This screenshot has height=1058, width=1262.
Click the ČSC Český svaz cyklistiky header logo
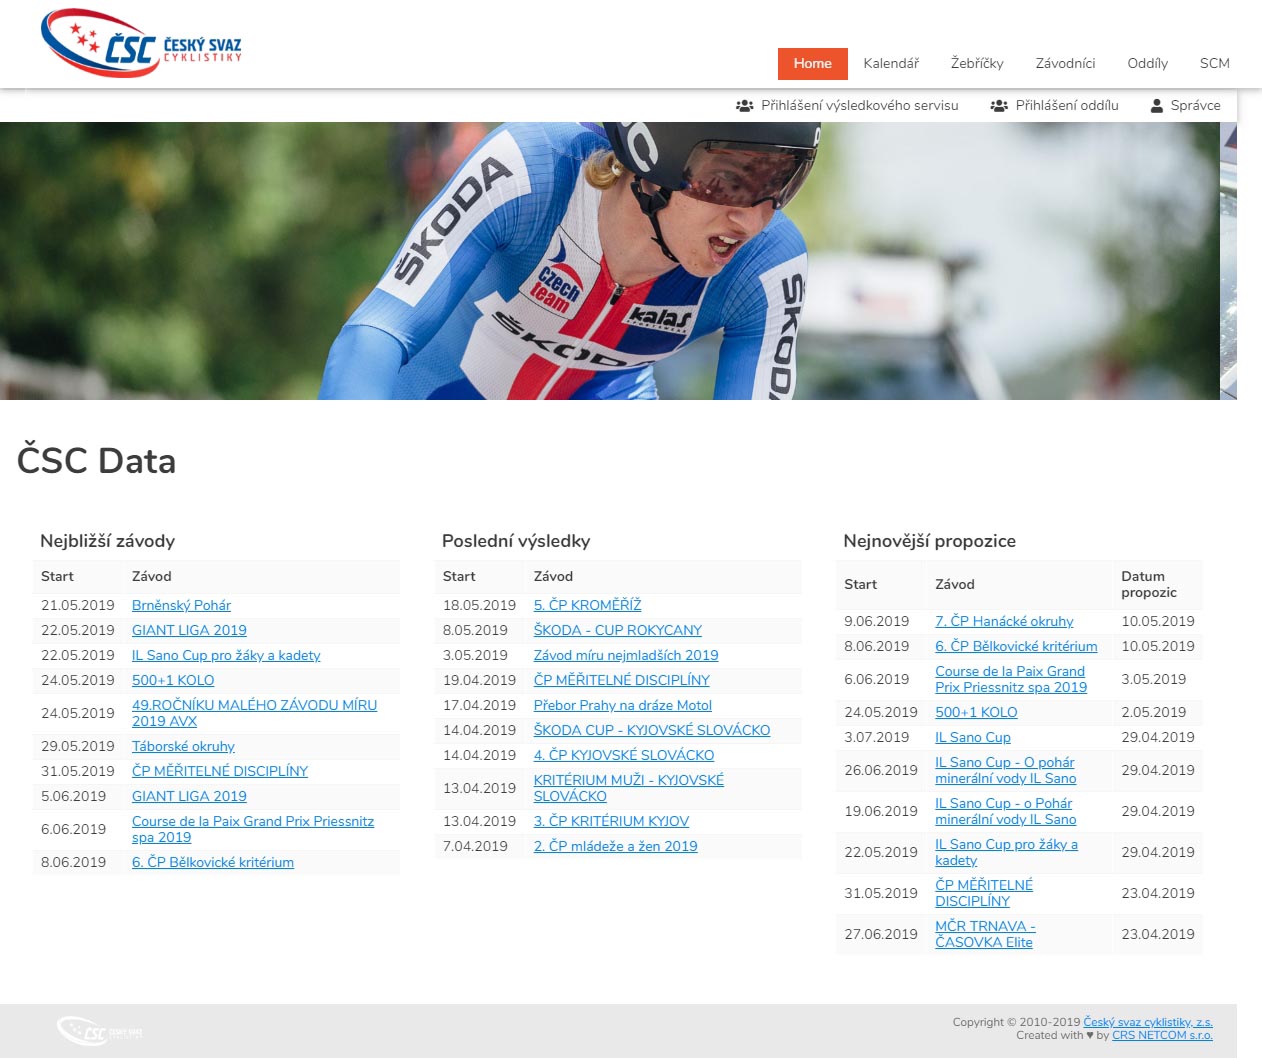tap(142, 44)
